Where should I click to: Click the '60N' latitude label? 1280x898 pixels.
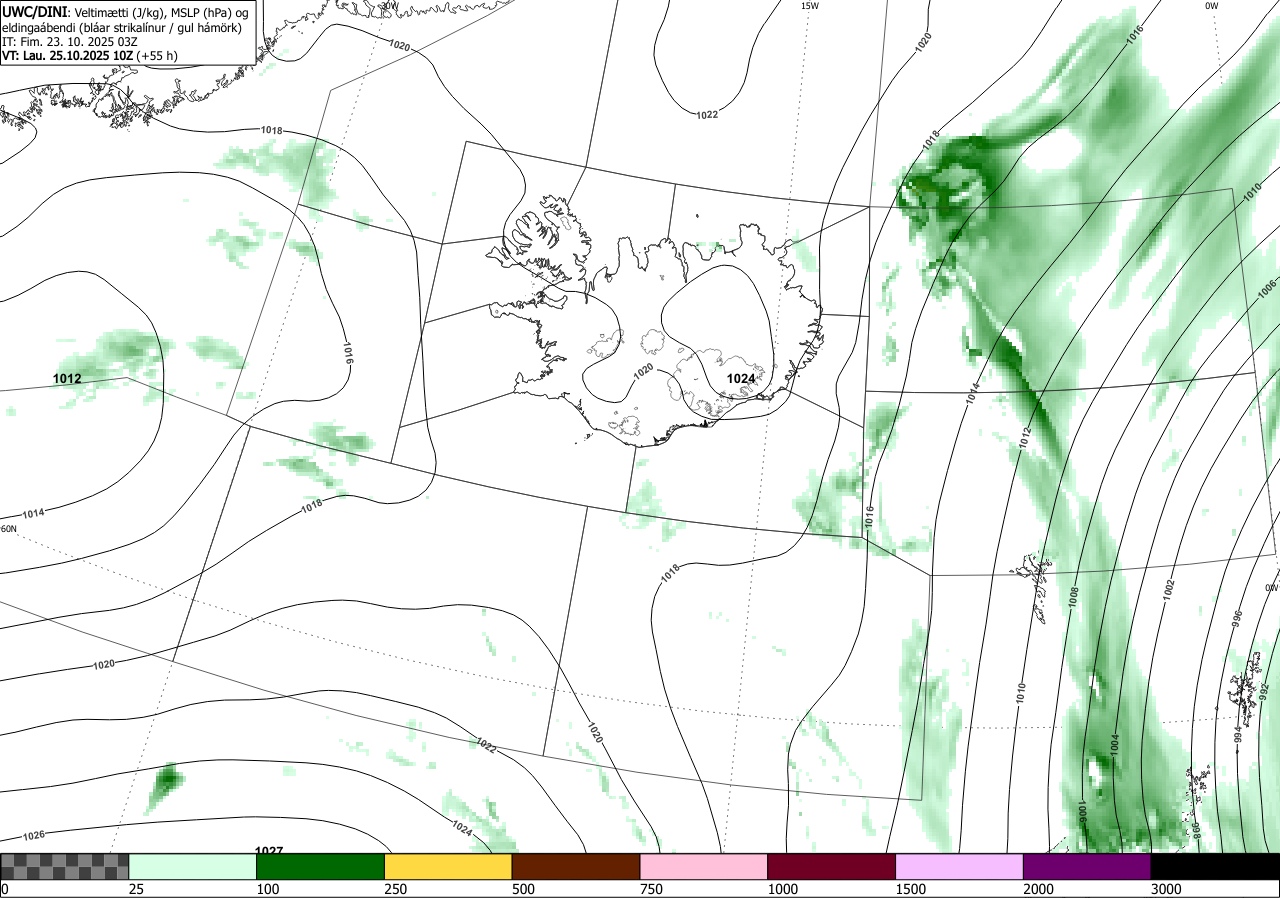8,529
